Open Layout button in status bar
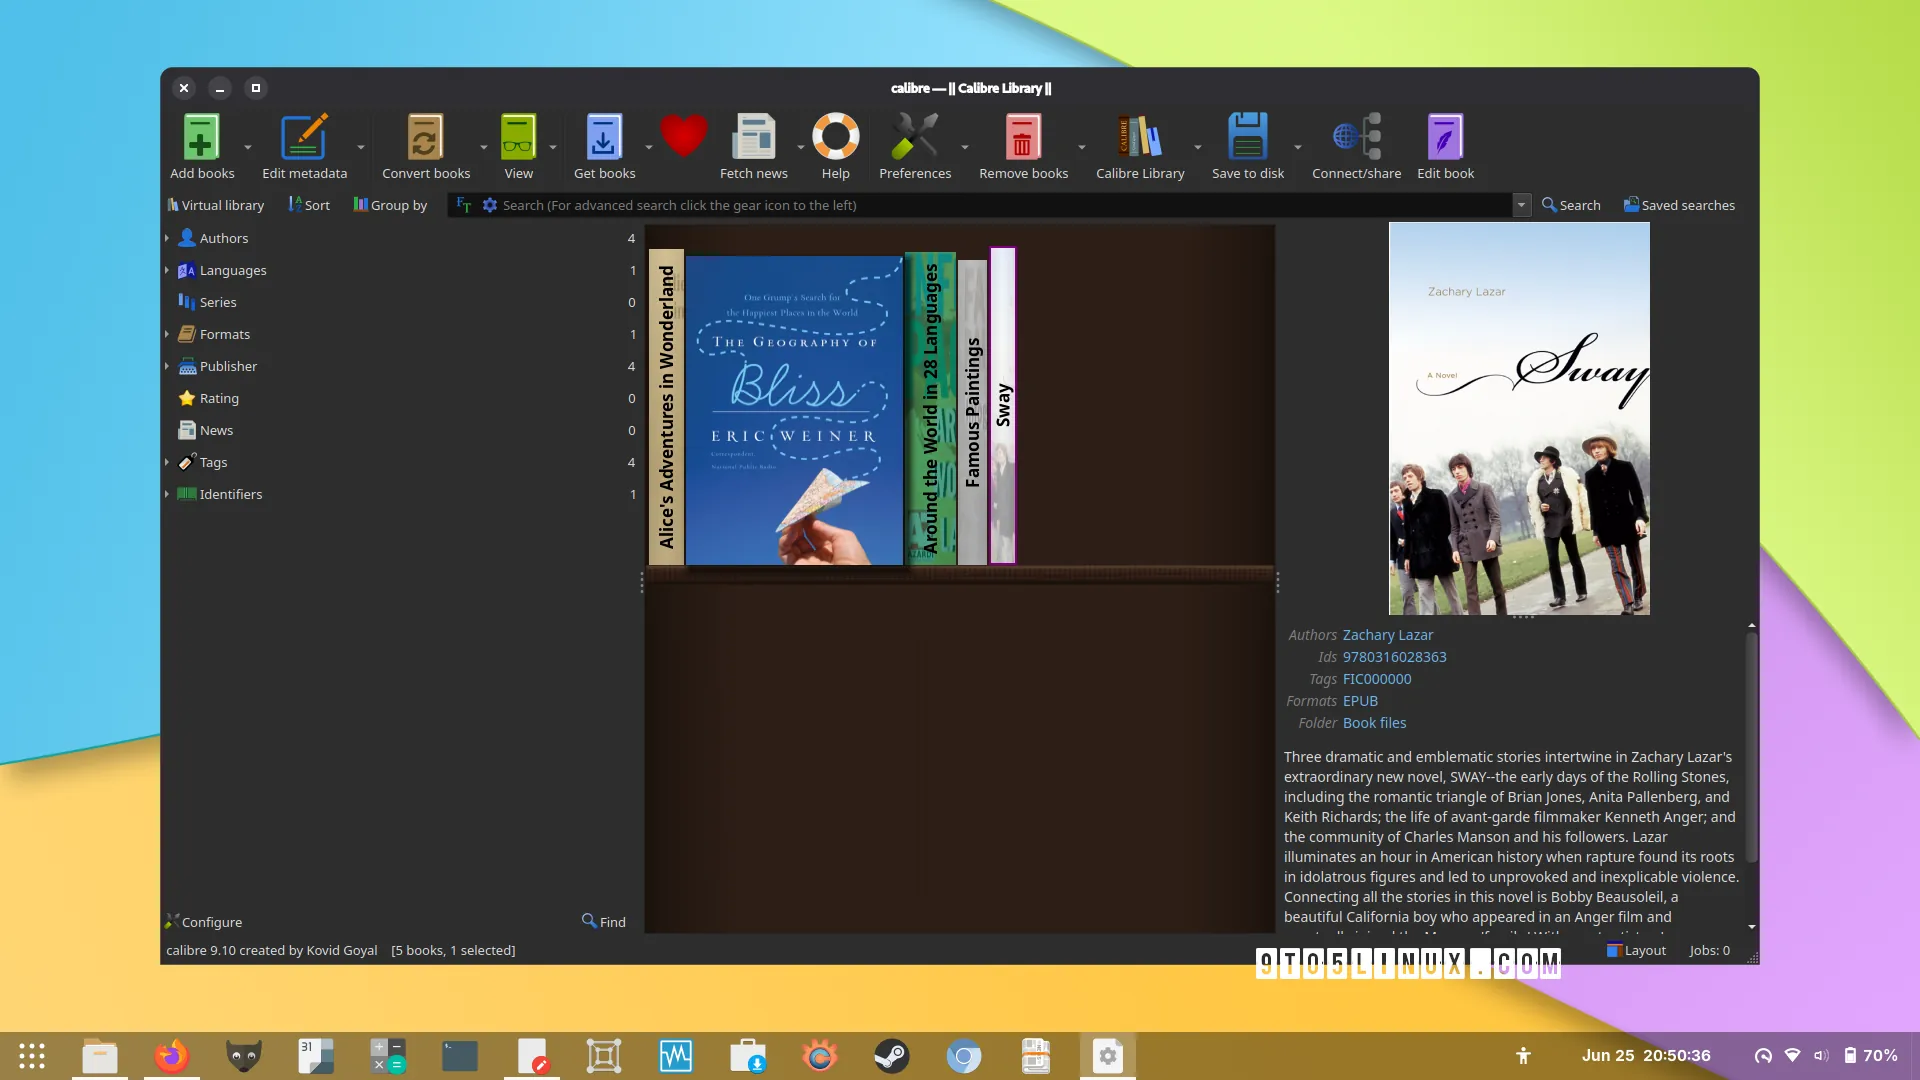The height and width of the screenshot is (1080, 1920). tap(1636, 950)
